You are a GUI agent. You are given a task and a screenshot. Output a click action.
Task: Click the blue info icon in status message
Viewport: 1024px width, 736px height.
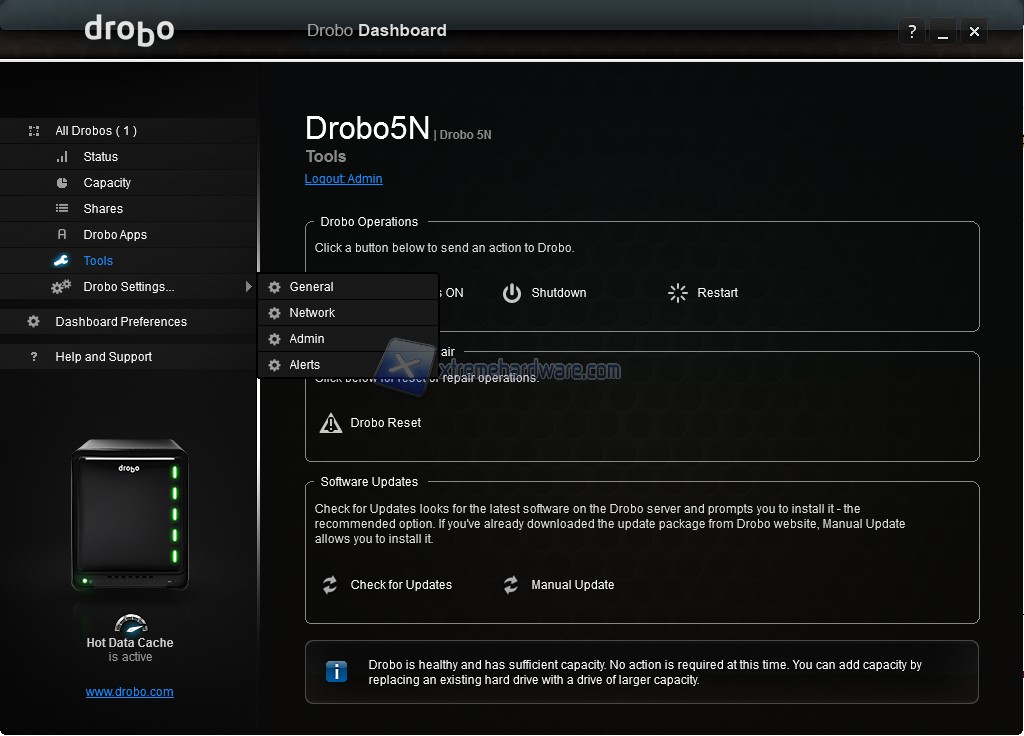coord(337,671)
